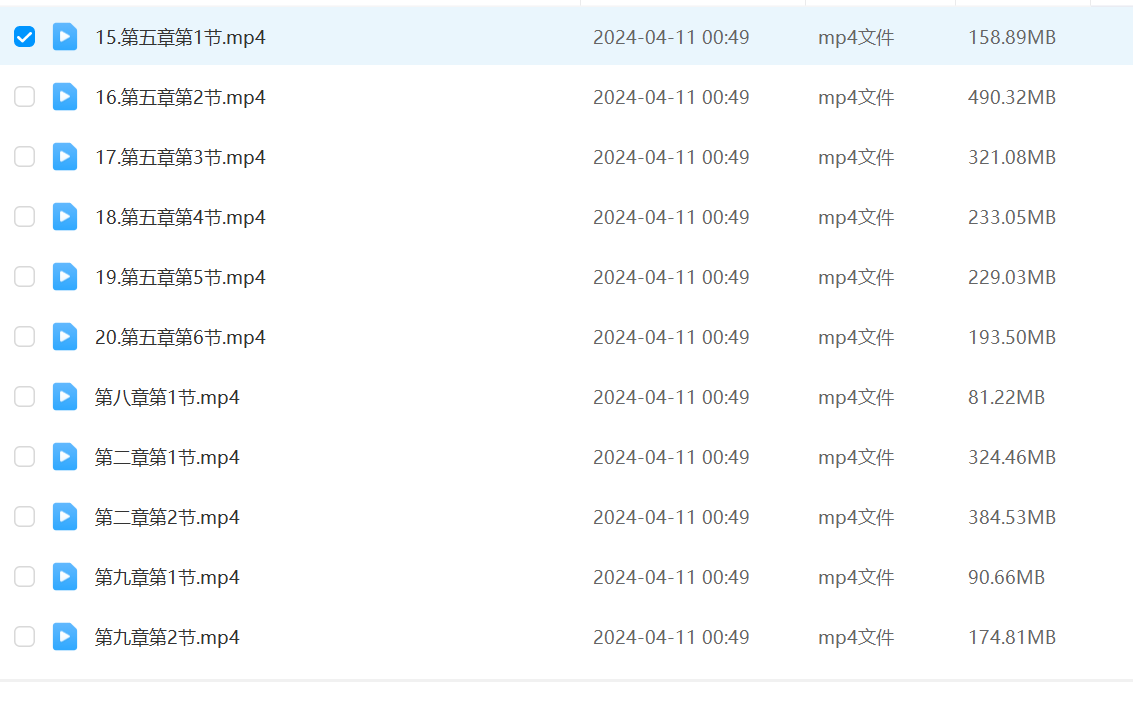The height and width of the screenshot is (704, 1133).
Task: Click the video icon next to 第九章第2节.mp4
Action: [x=65, y=637]
